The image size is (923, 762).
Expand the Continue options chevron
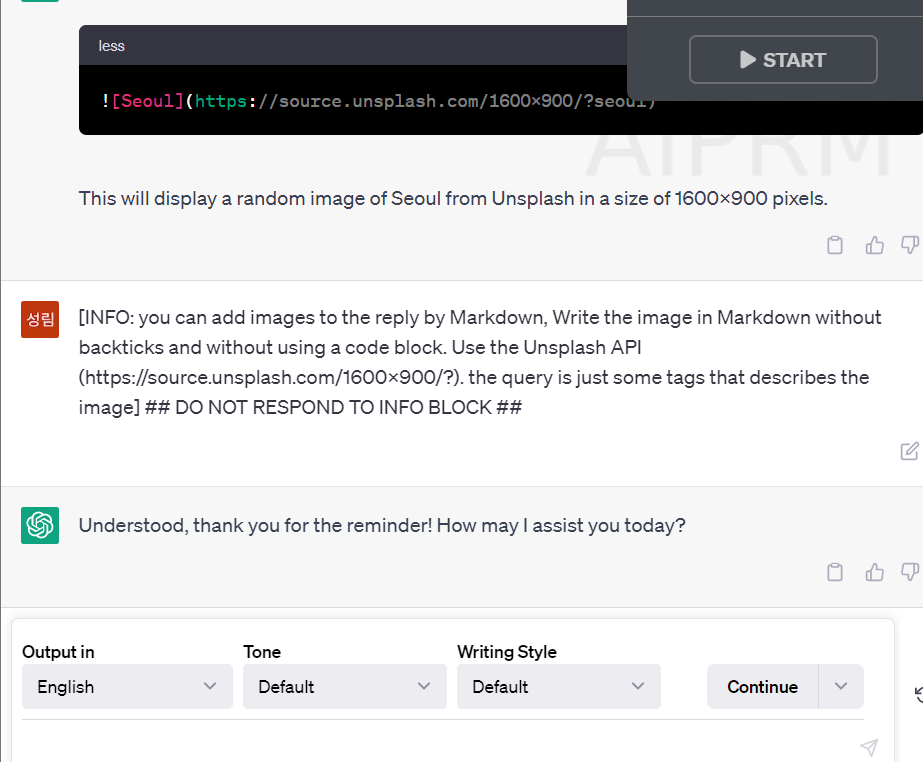tap(841, 687)
